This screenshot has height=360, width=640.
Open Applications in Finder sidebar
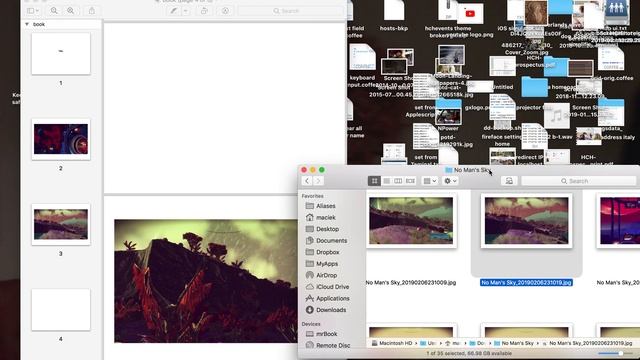pos(332,298)
